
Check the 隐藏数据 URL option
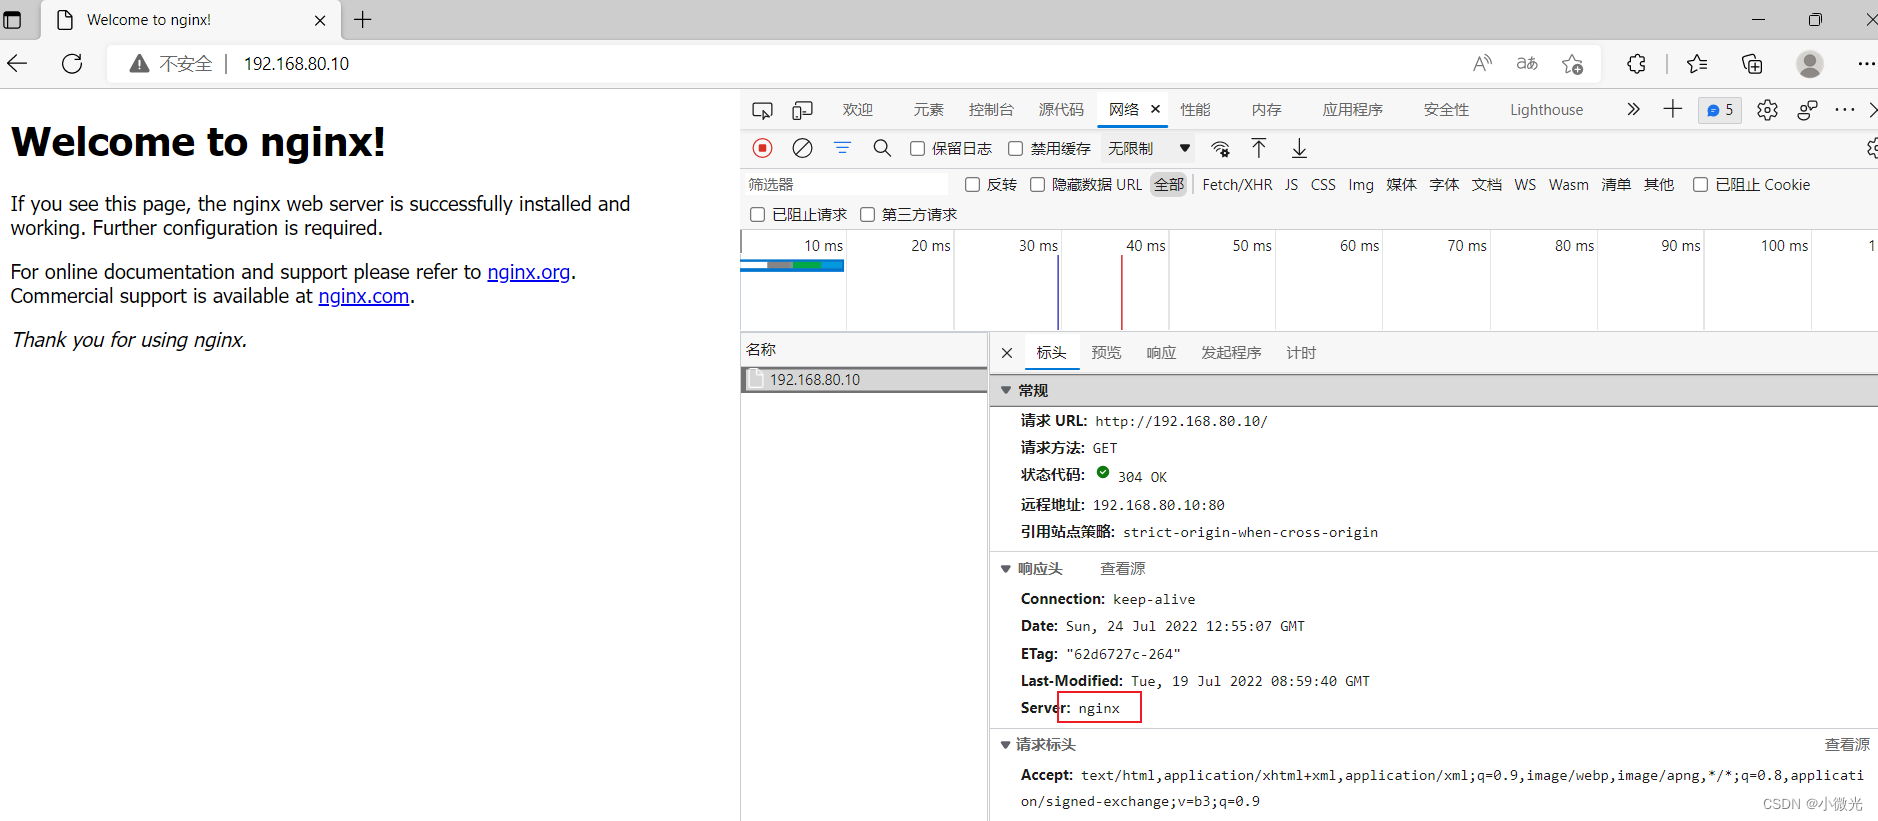(1037, 185)
